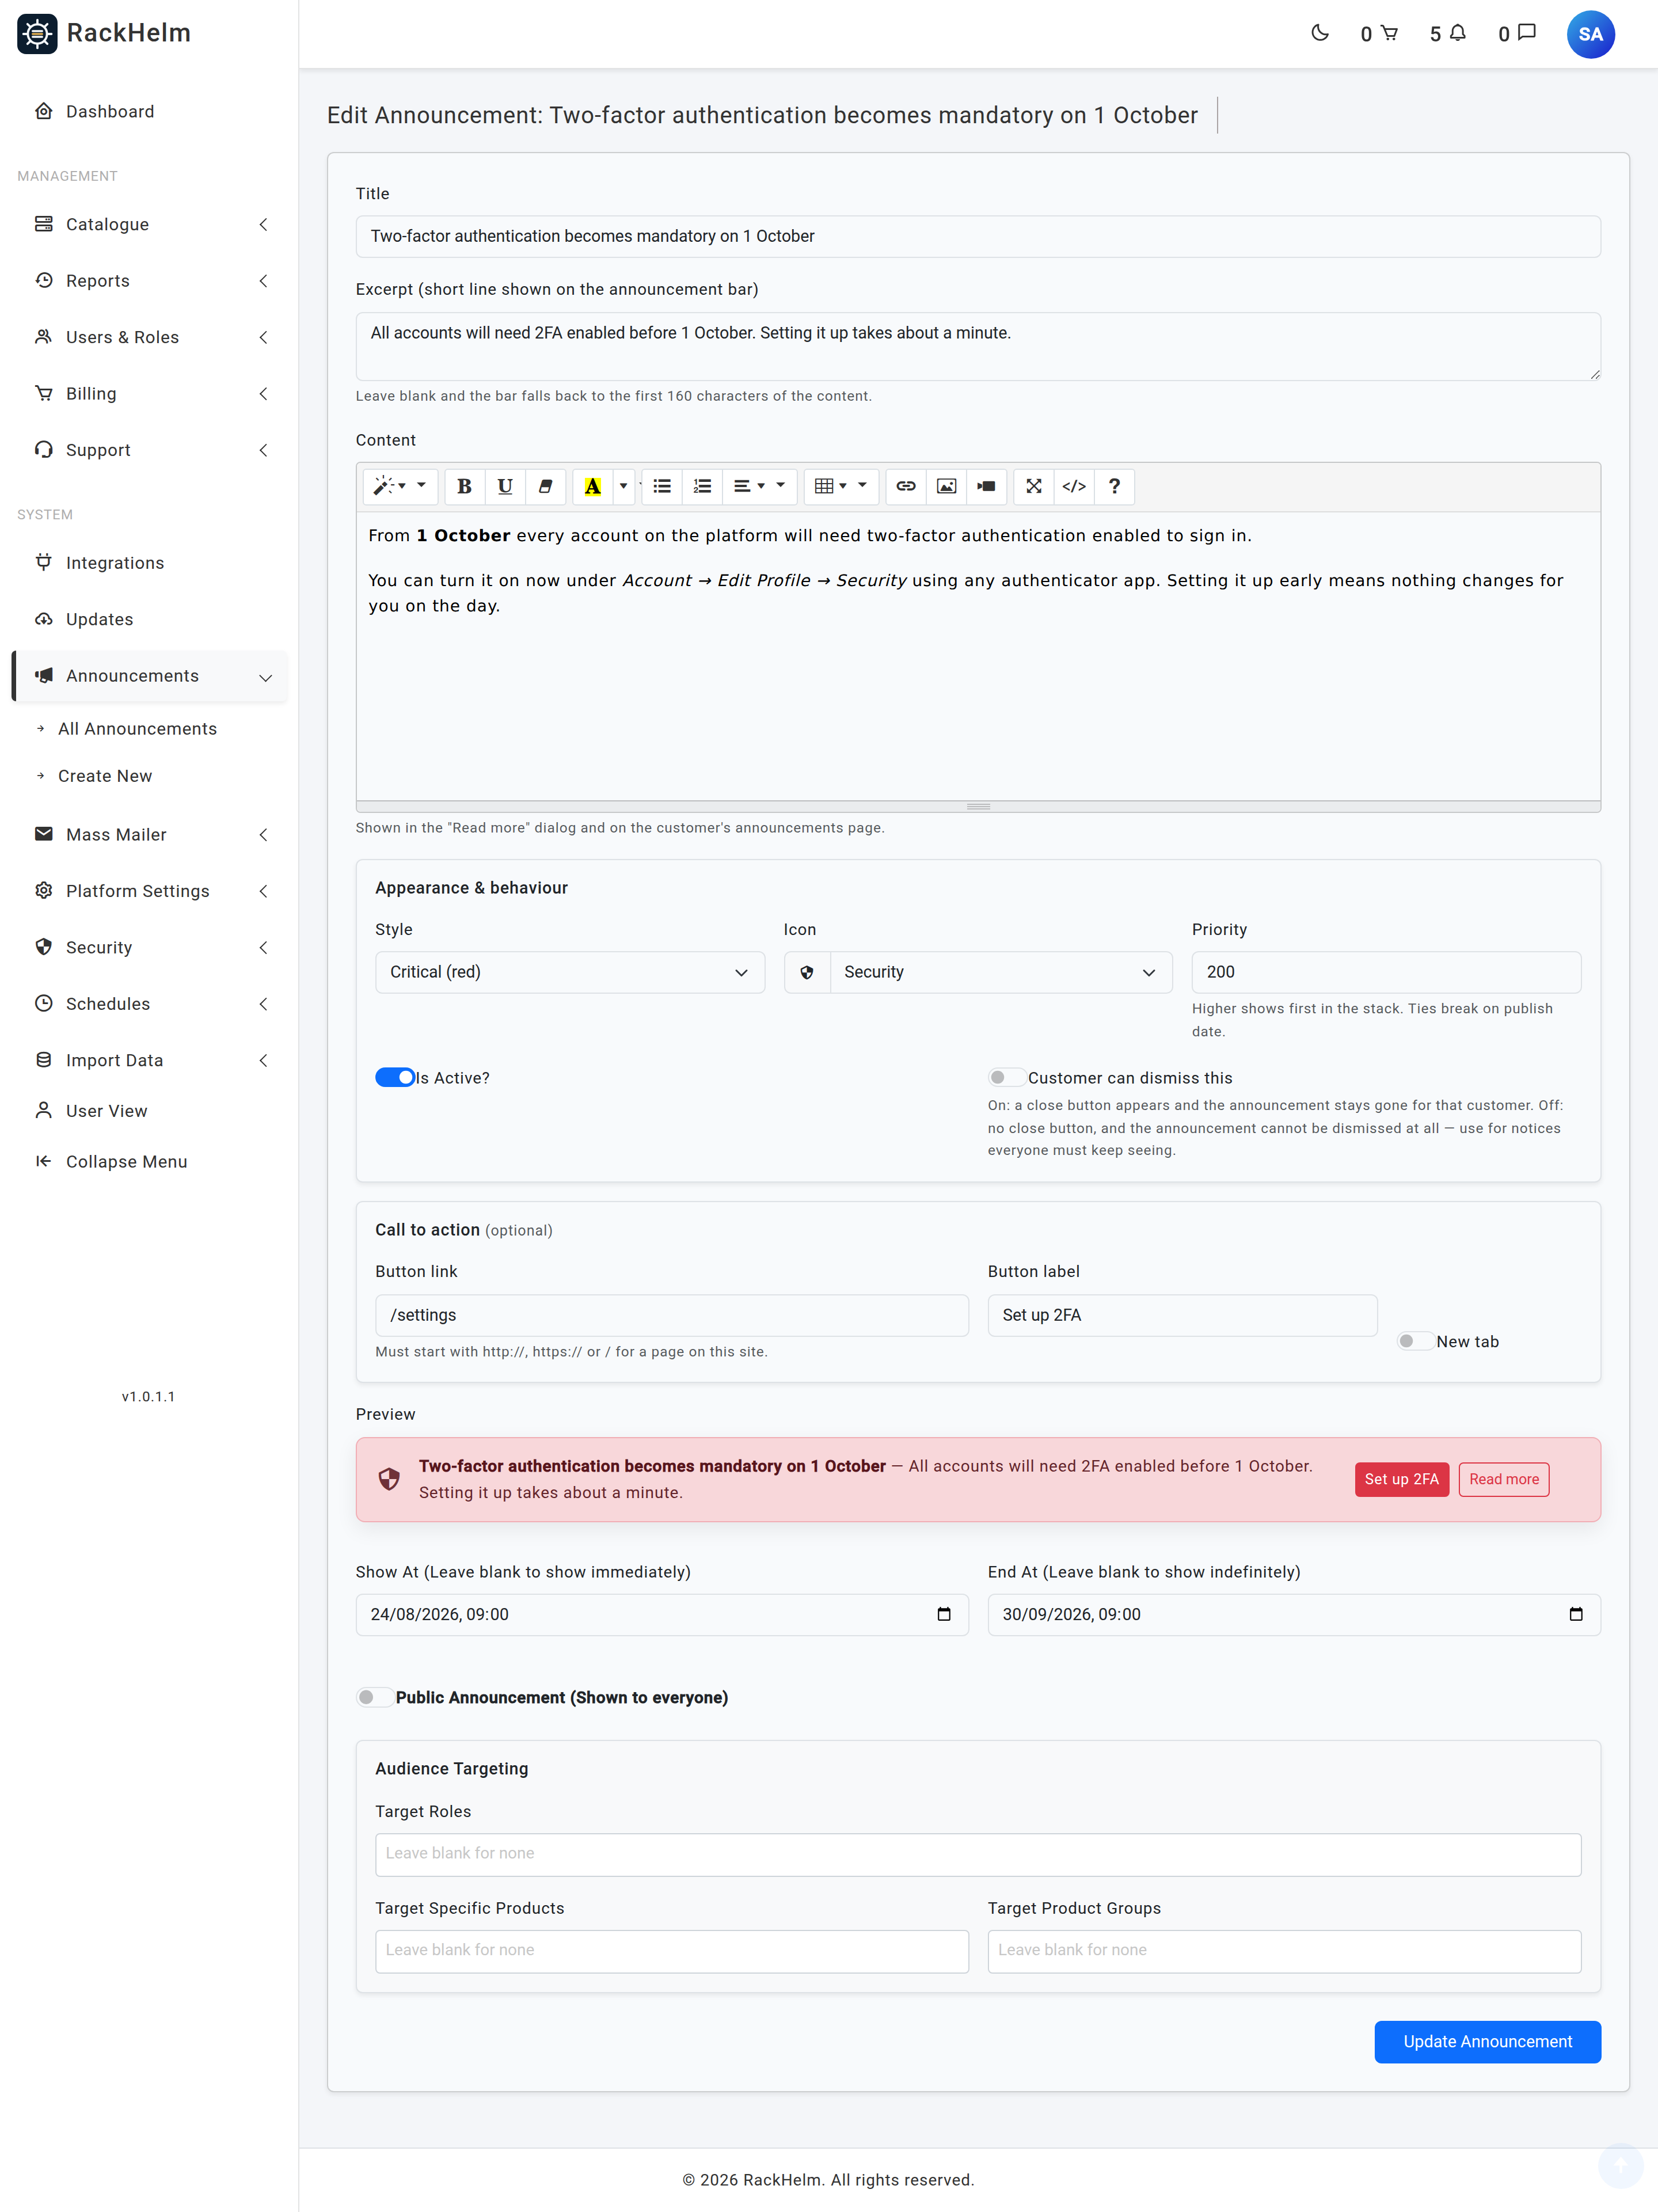Click Read more in preview bar

1503,1479
